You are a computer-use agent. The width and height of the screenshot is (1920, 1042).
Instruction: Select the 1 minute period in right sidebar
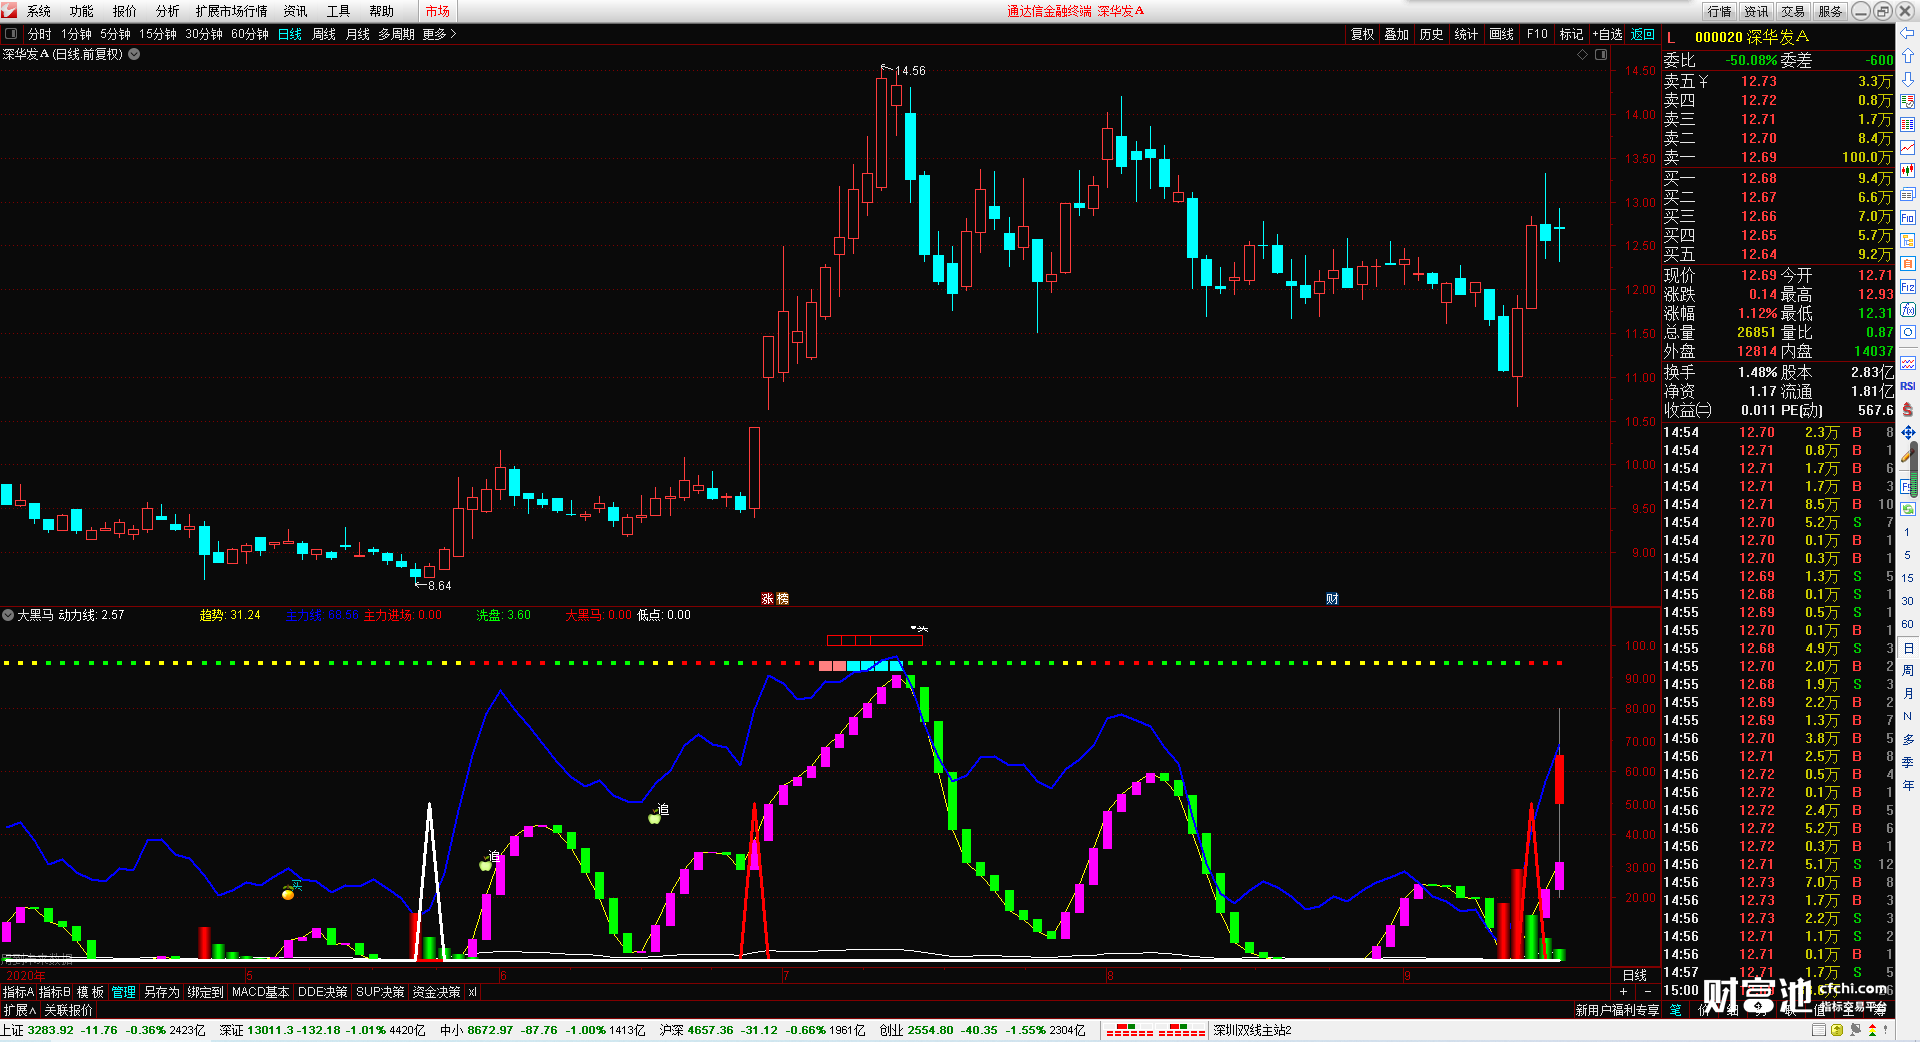click(x=1907, y=532)
